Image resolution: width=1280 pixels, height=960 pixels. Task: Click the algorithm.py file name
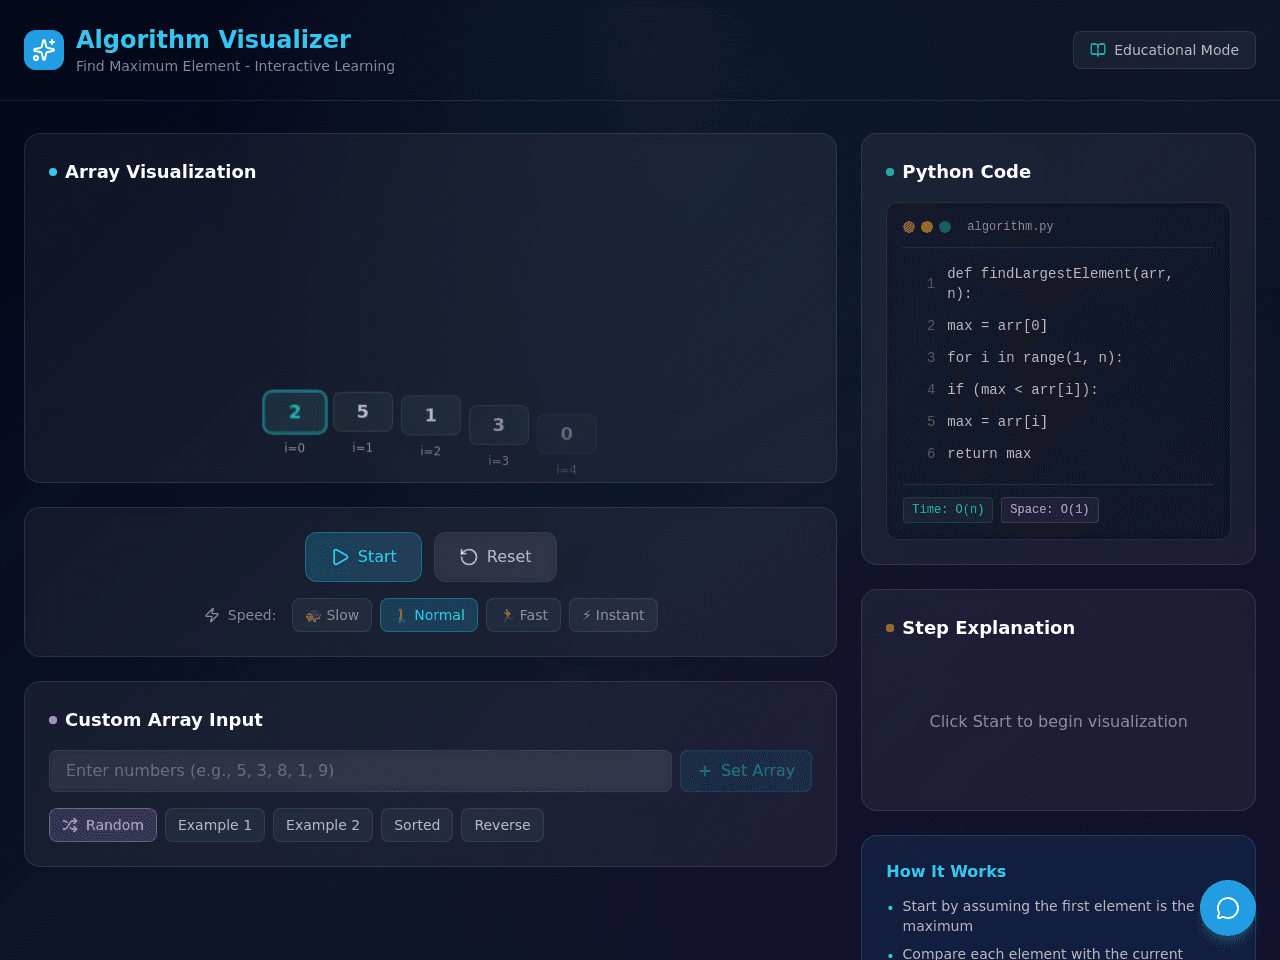(1010, 227)
